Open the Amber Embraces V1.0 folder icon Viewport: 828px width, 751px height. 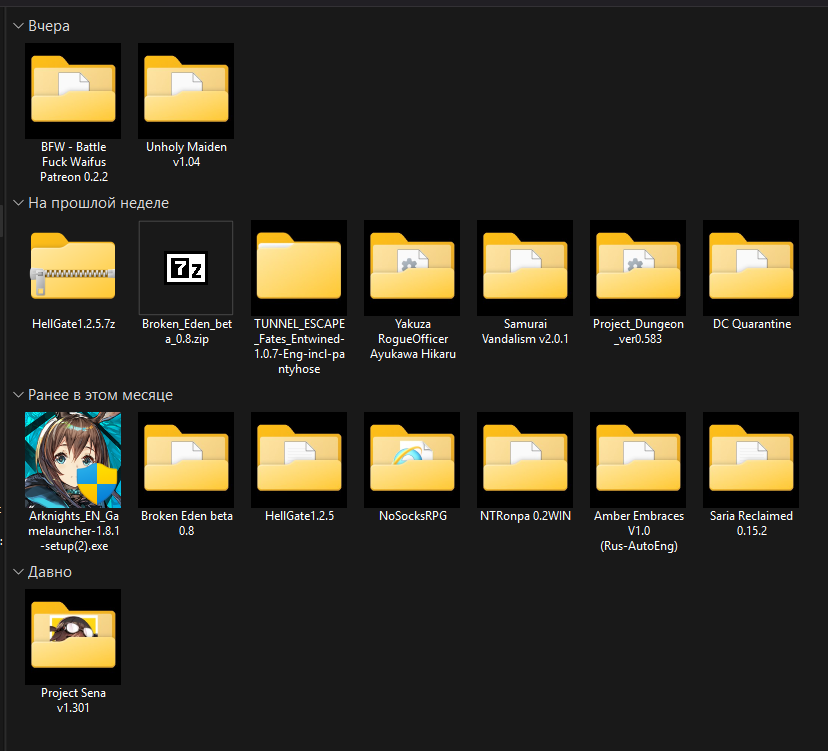tap(638, 459)
